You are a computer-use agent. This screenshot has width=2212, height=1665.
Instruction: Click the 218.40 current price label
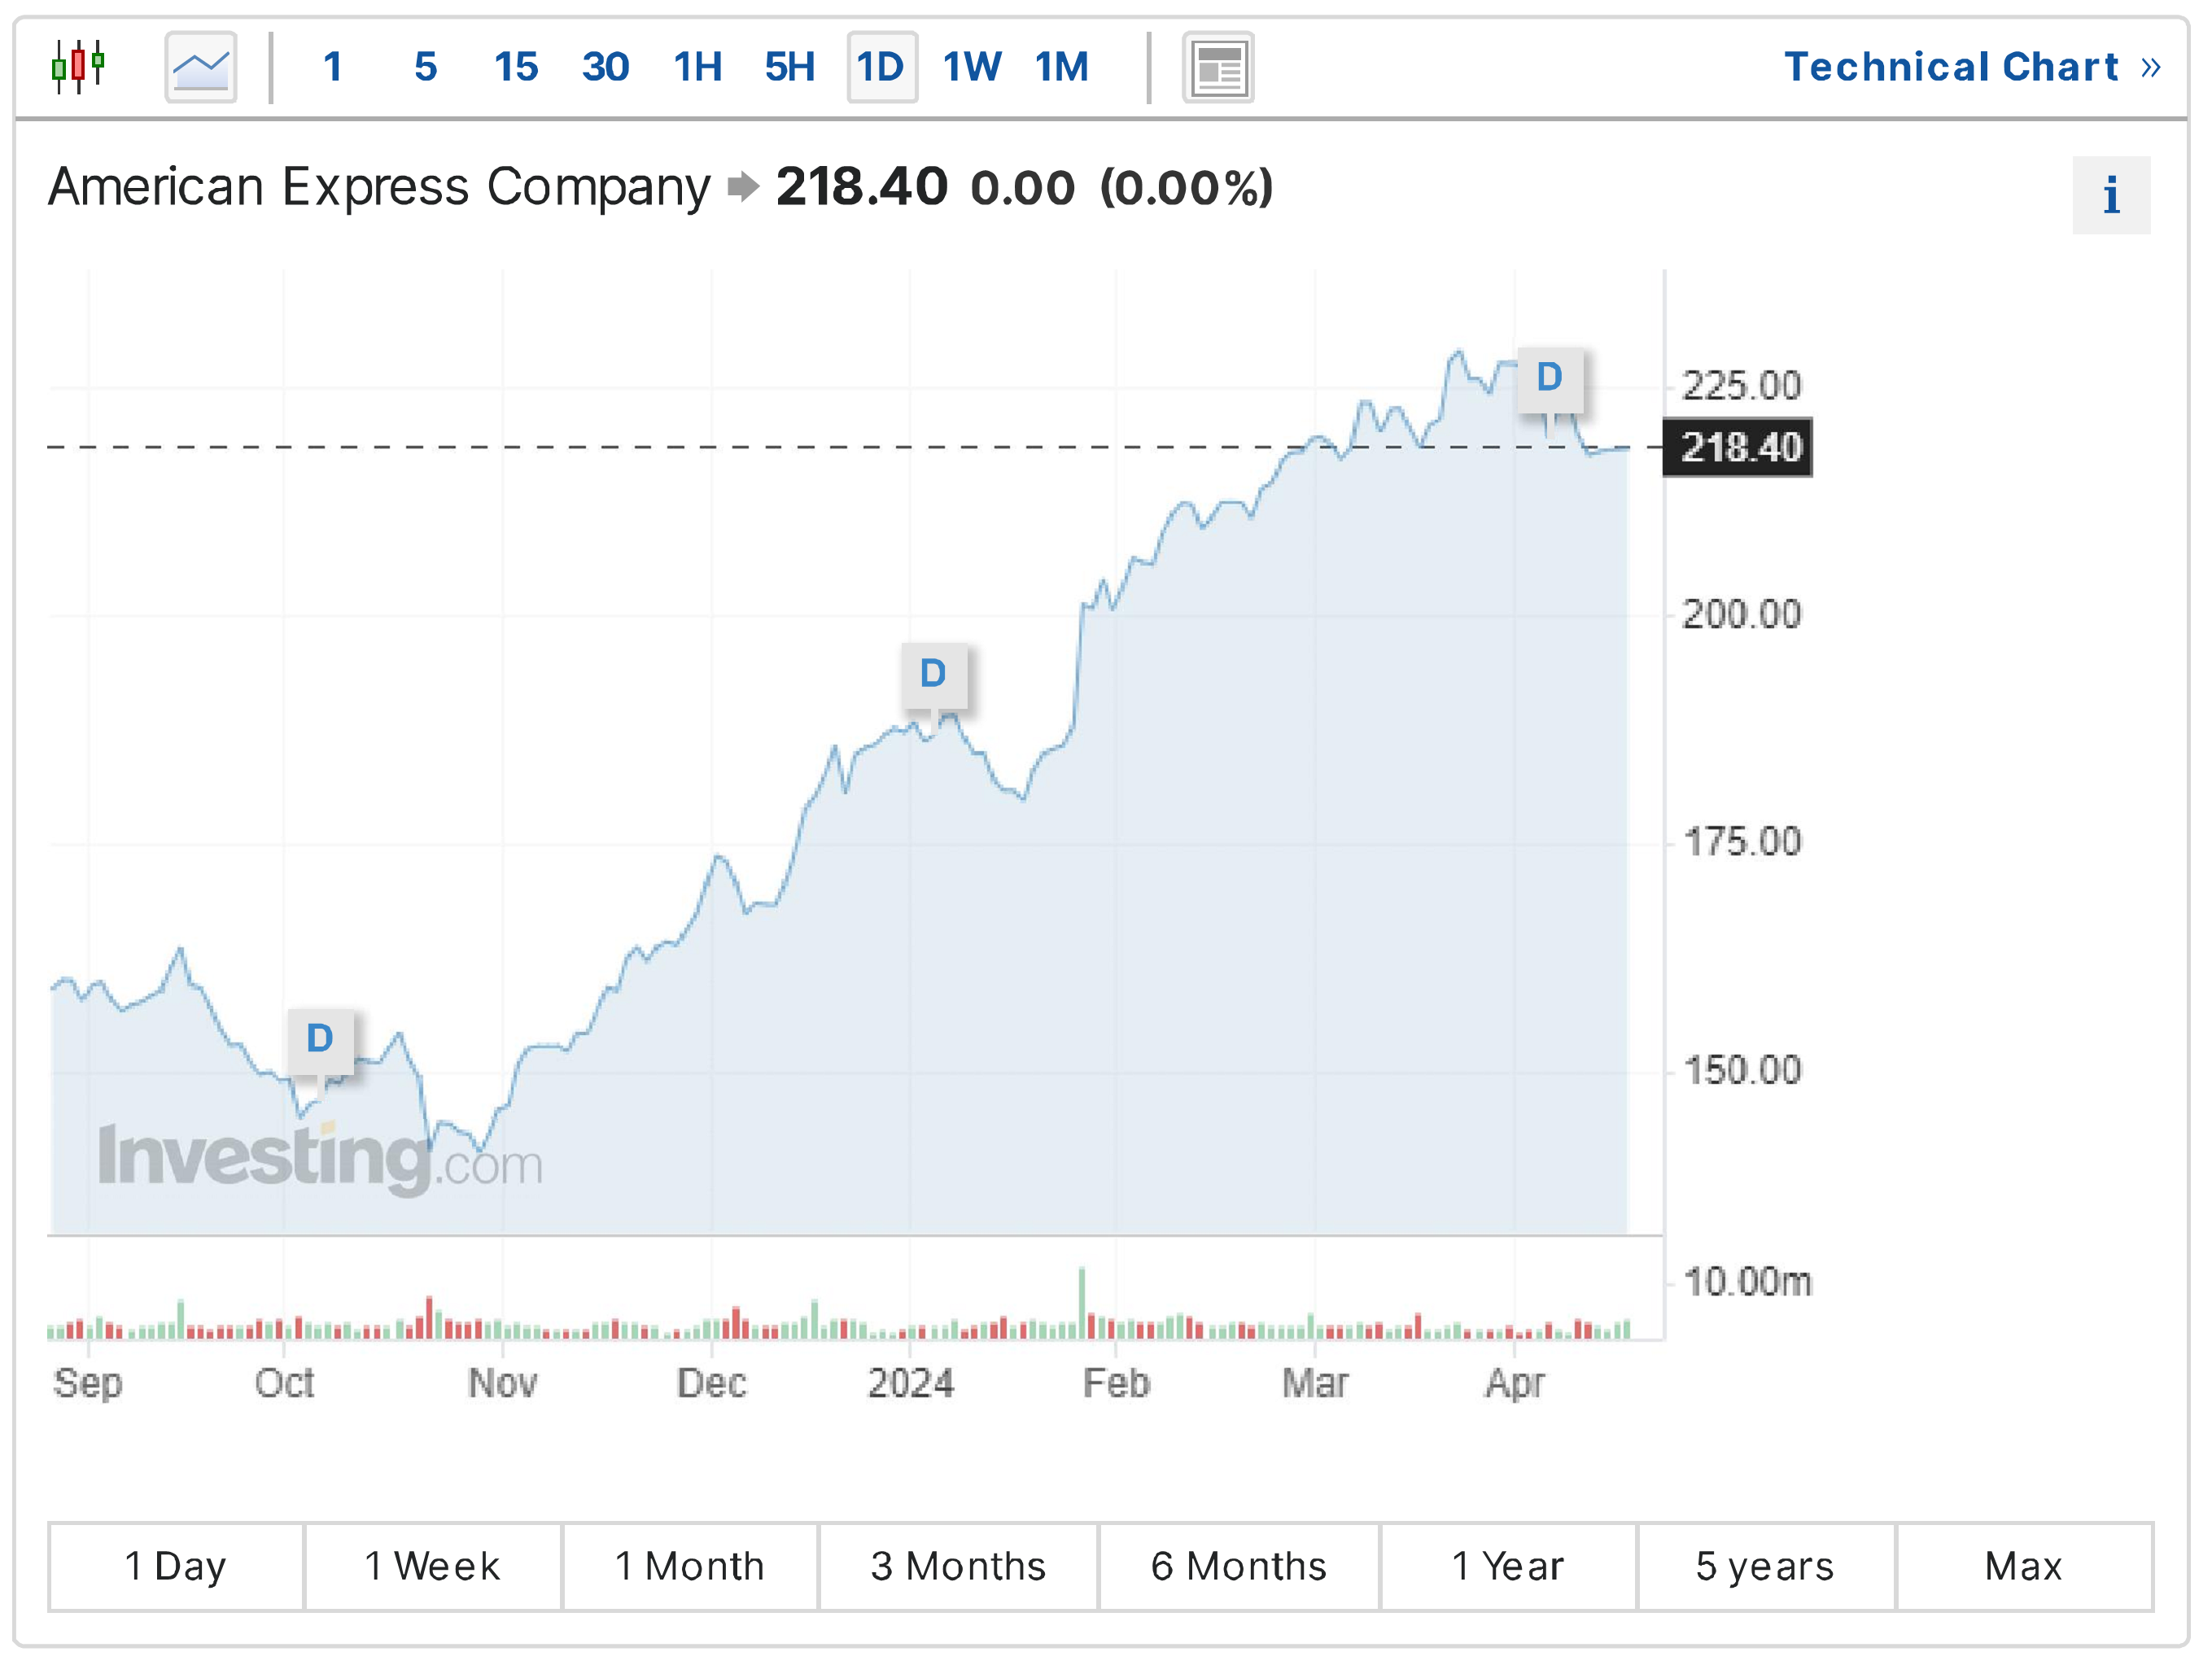click(x=1739, y=447)
